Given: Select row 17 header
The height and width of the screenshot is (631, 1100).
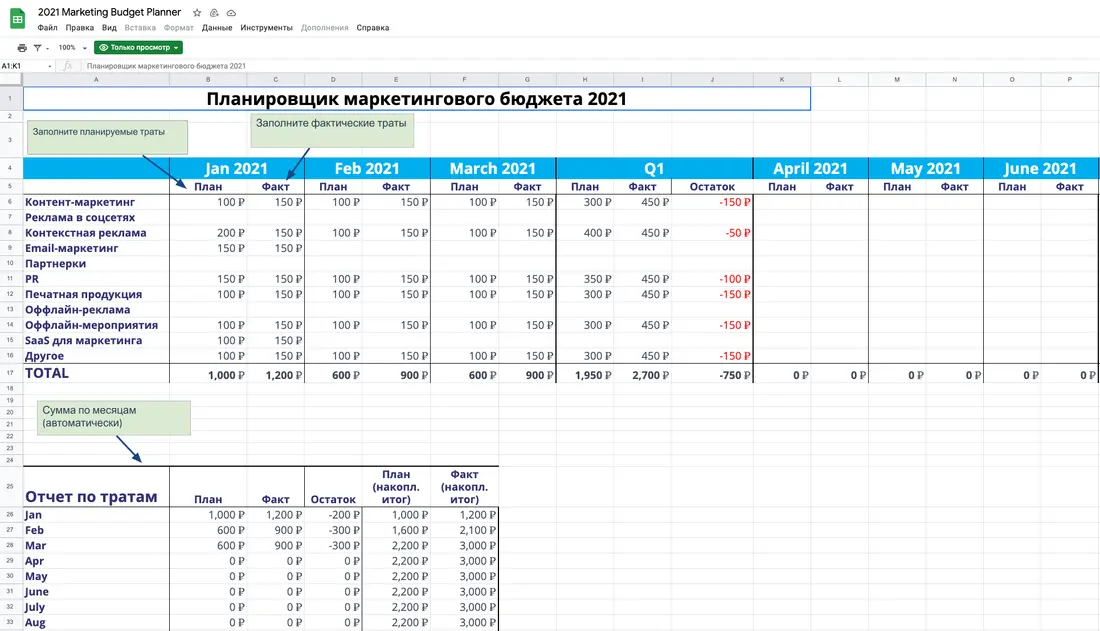Looking at the screenshot, I should tap(11, 373).
